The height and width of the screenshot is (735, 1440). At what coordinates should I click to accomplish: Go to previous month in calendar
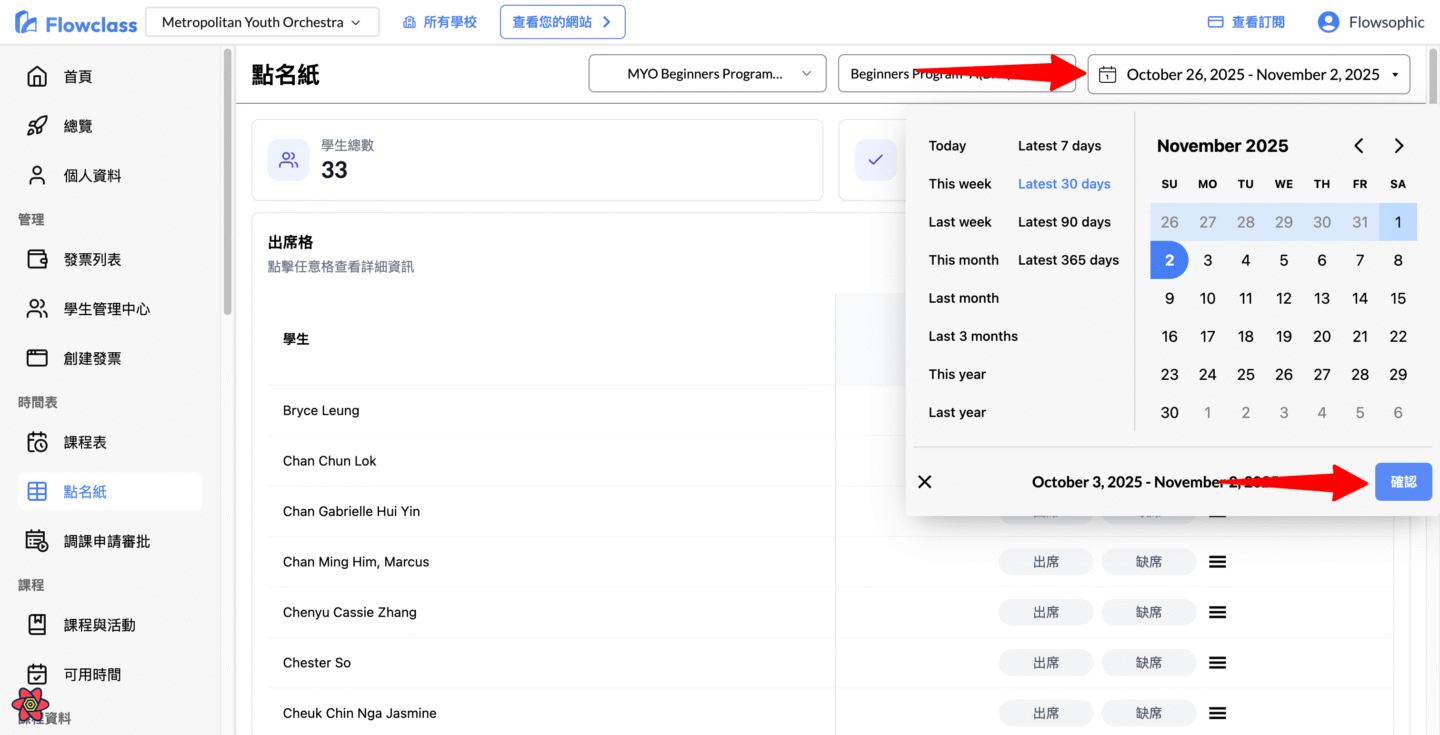pos(1359,146)
